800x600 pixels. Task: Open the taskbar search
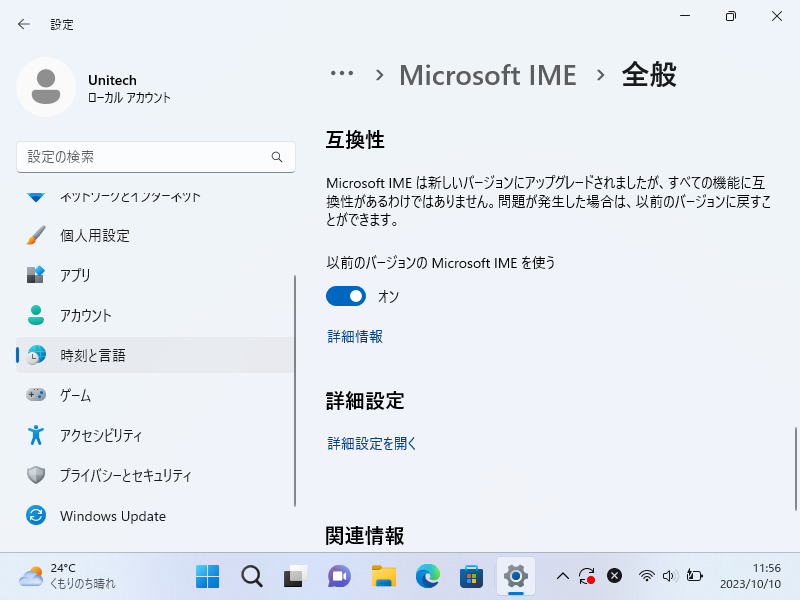pyautogui.click(x=252, y=577)
